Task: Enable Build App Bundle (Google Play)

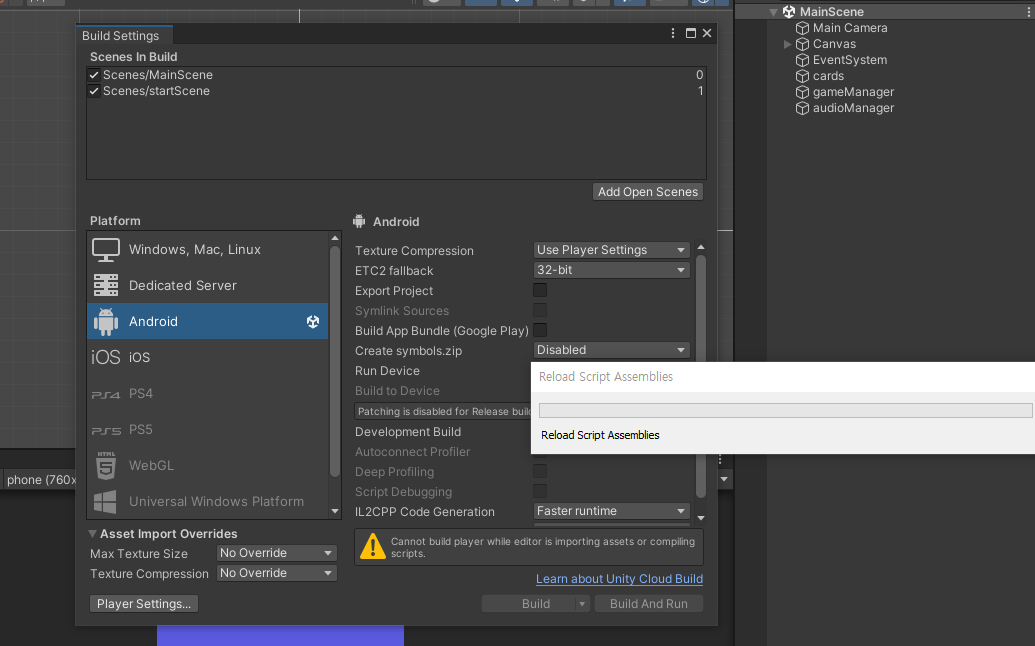Action: point(540,330)
